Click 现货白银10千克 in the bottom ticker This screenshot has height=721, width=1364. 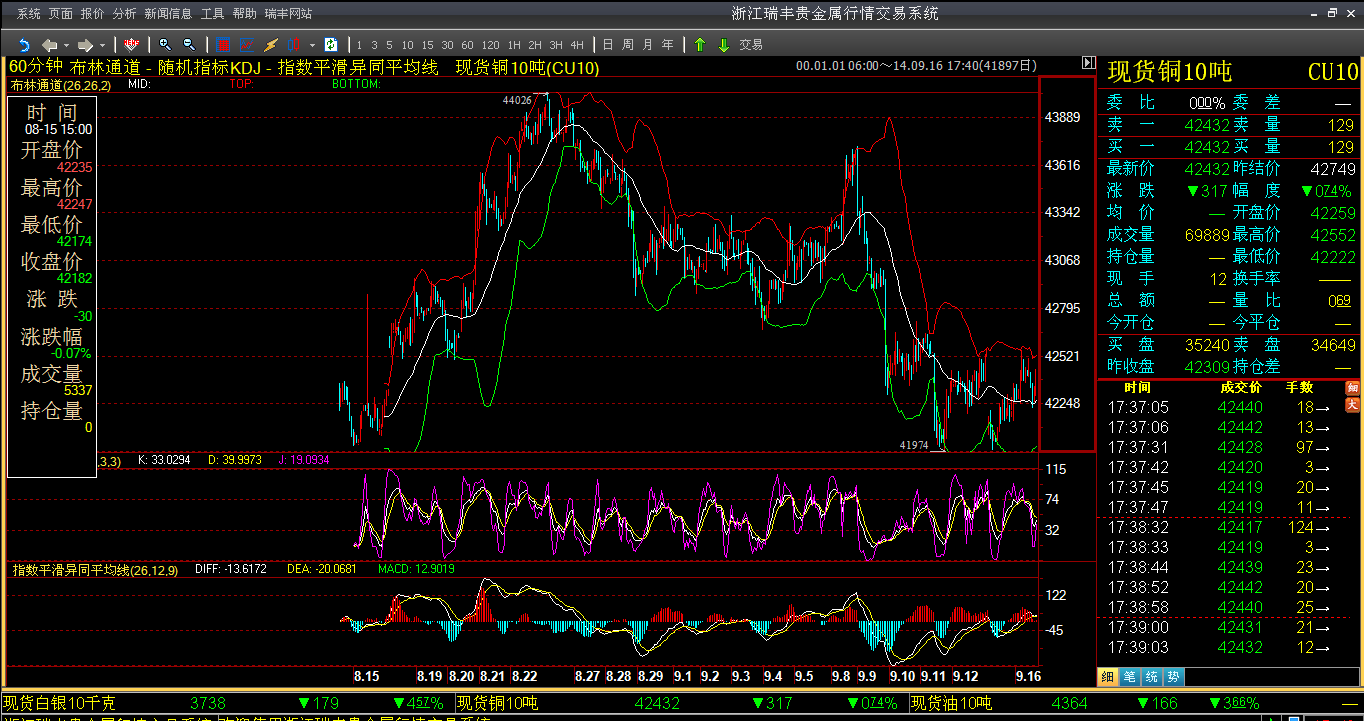(60, 703)
